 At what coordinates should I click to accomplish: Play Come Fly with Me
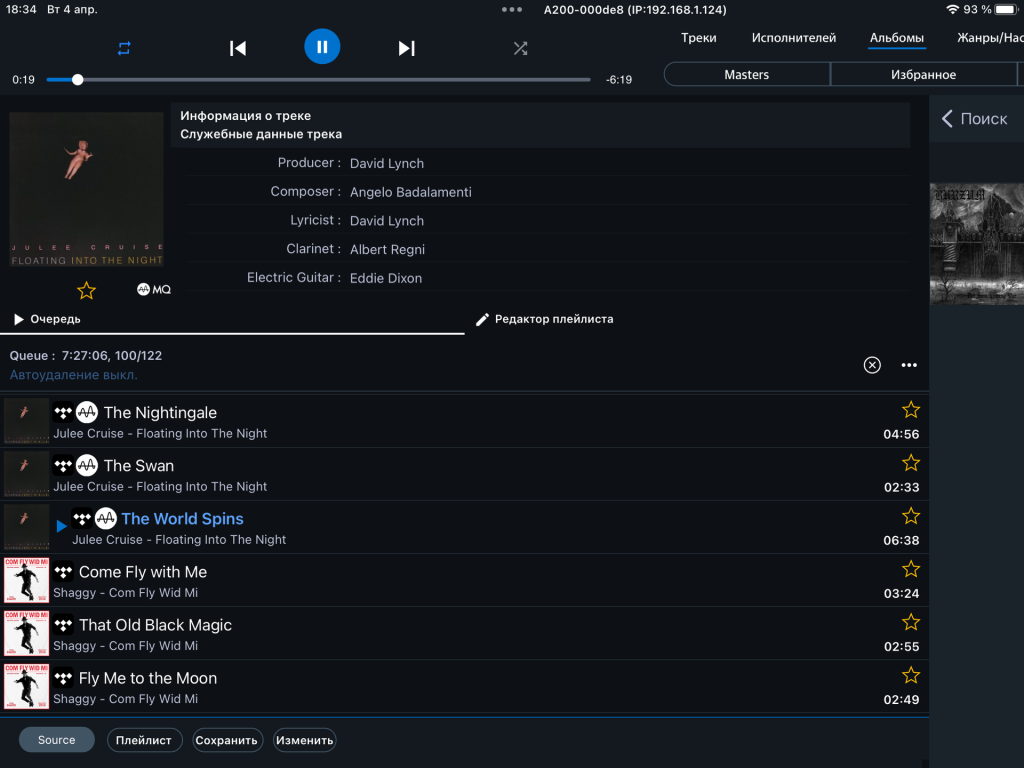pyautogui.click(x=464, y=581)
